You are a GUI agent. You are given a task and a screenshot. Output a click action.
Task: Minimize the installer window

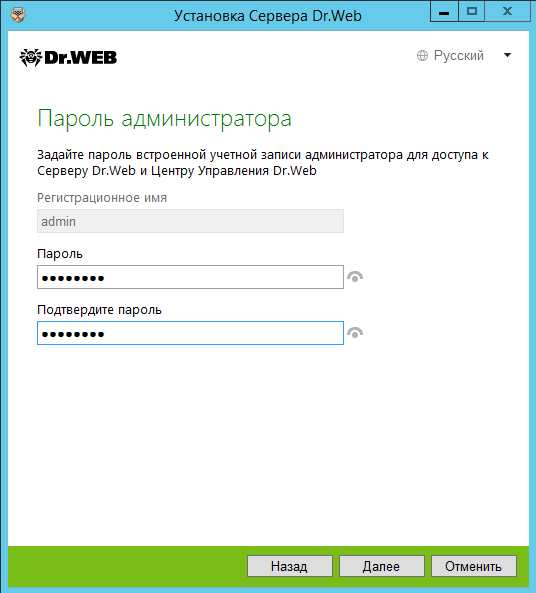(444, 11)
